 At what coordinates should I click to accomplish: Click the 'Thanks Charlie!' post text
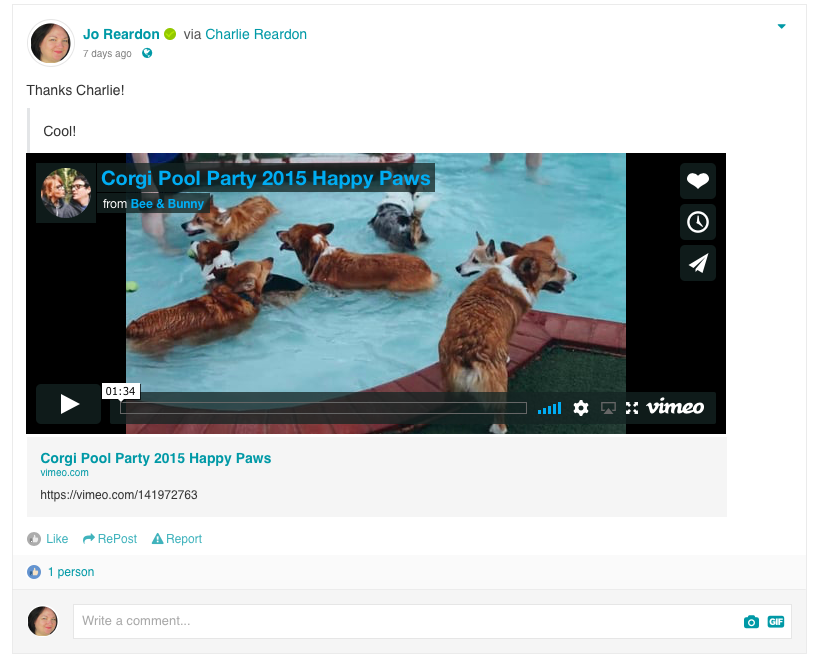pos(76,90)
